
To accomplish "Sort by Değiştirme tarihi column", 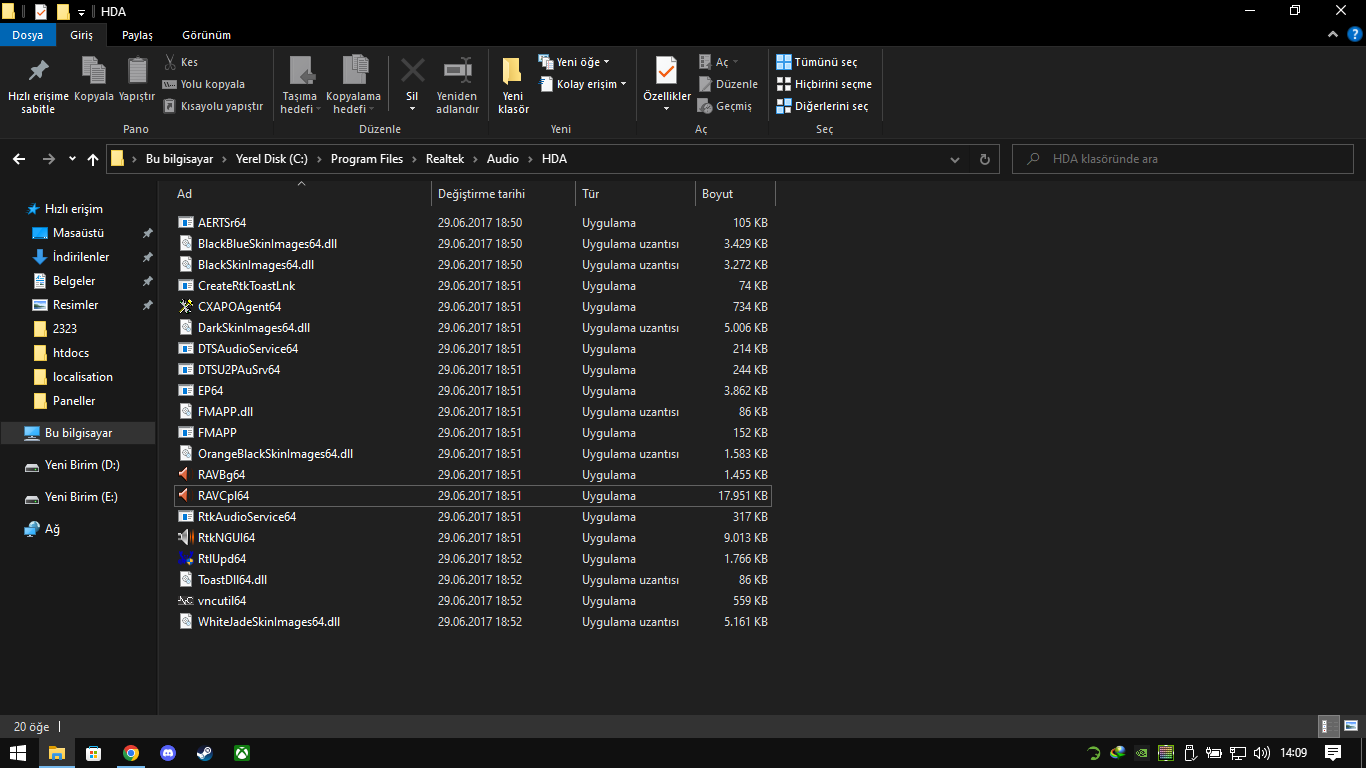I will coord(504,194).
